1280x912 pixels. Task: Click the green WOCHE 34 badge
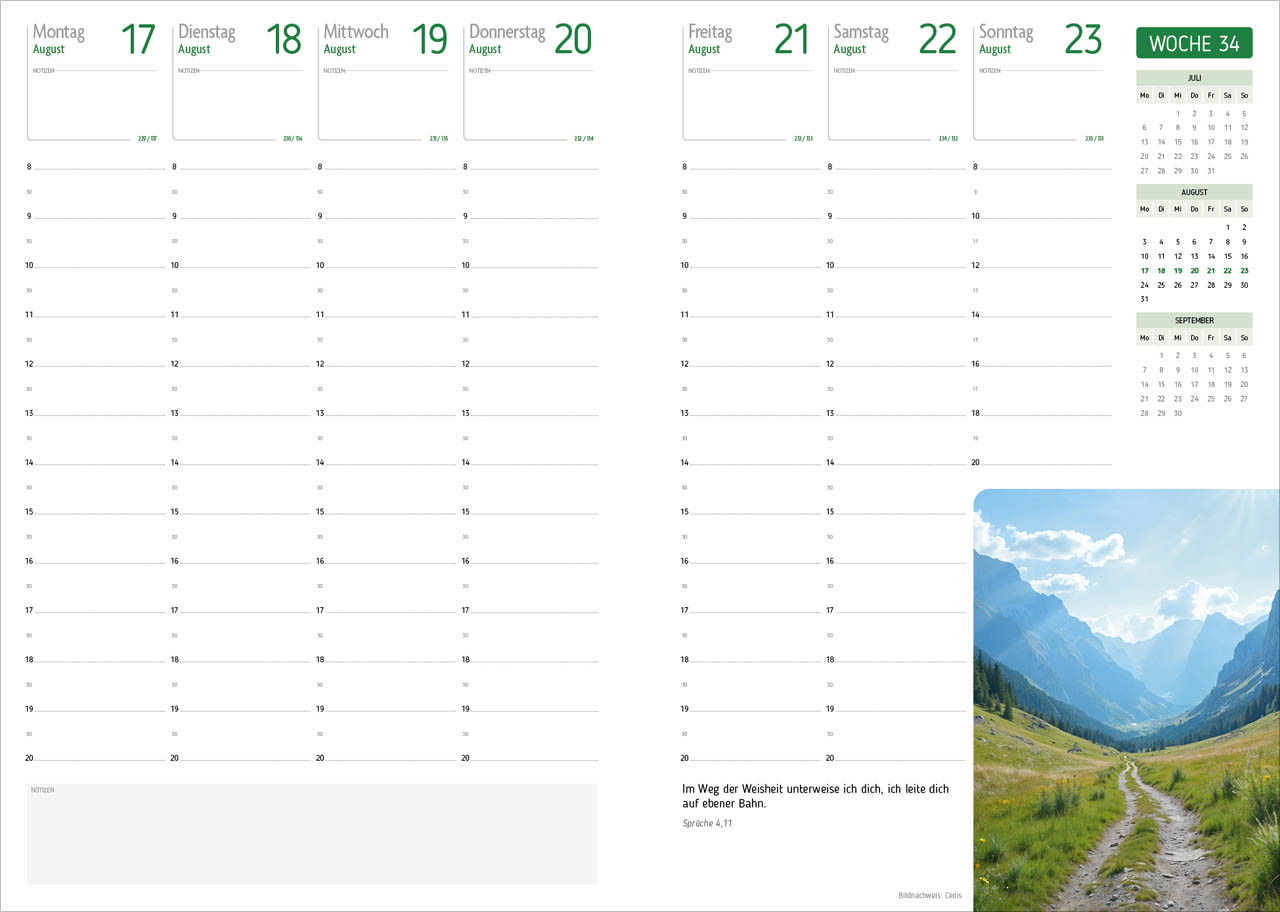[x=1194, y=43]
